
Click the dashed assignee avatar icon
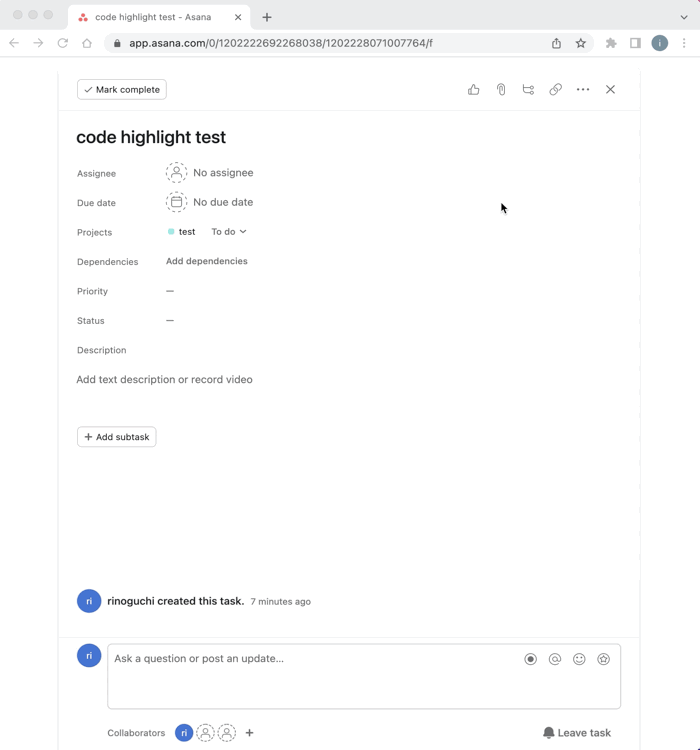[176, 173]
